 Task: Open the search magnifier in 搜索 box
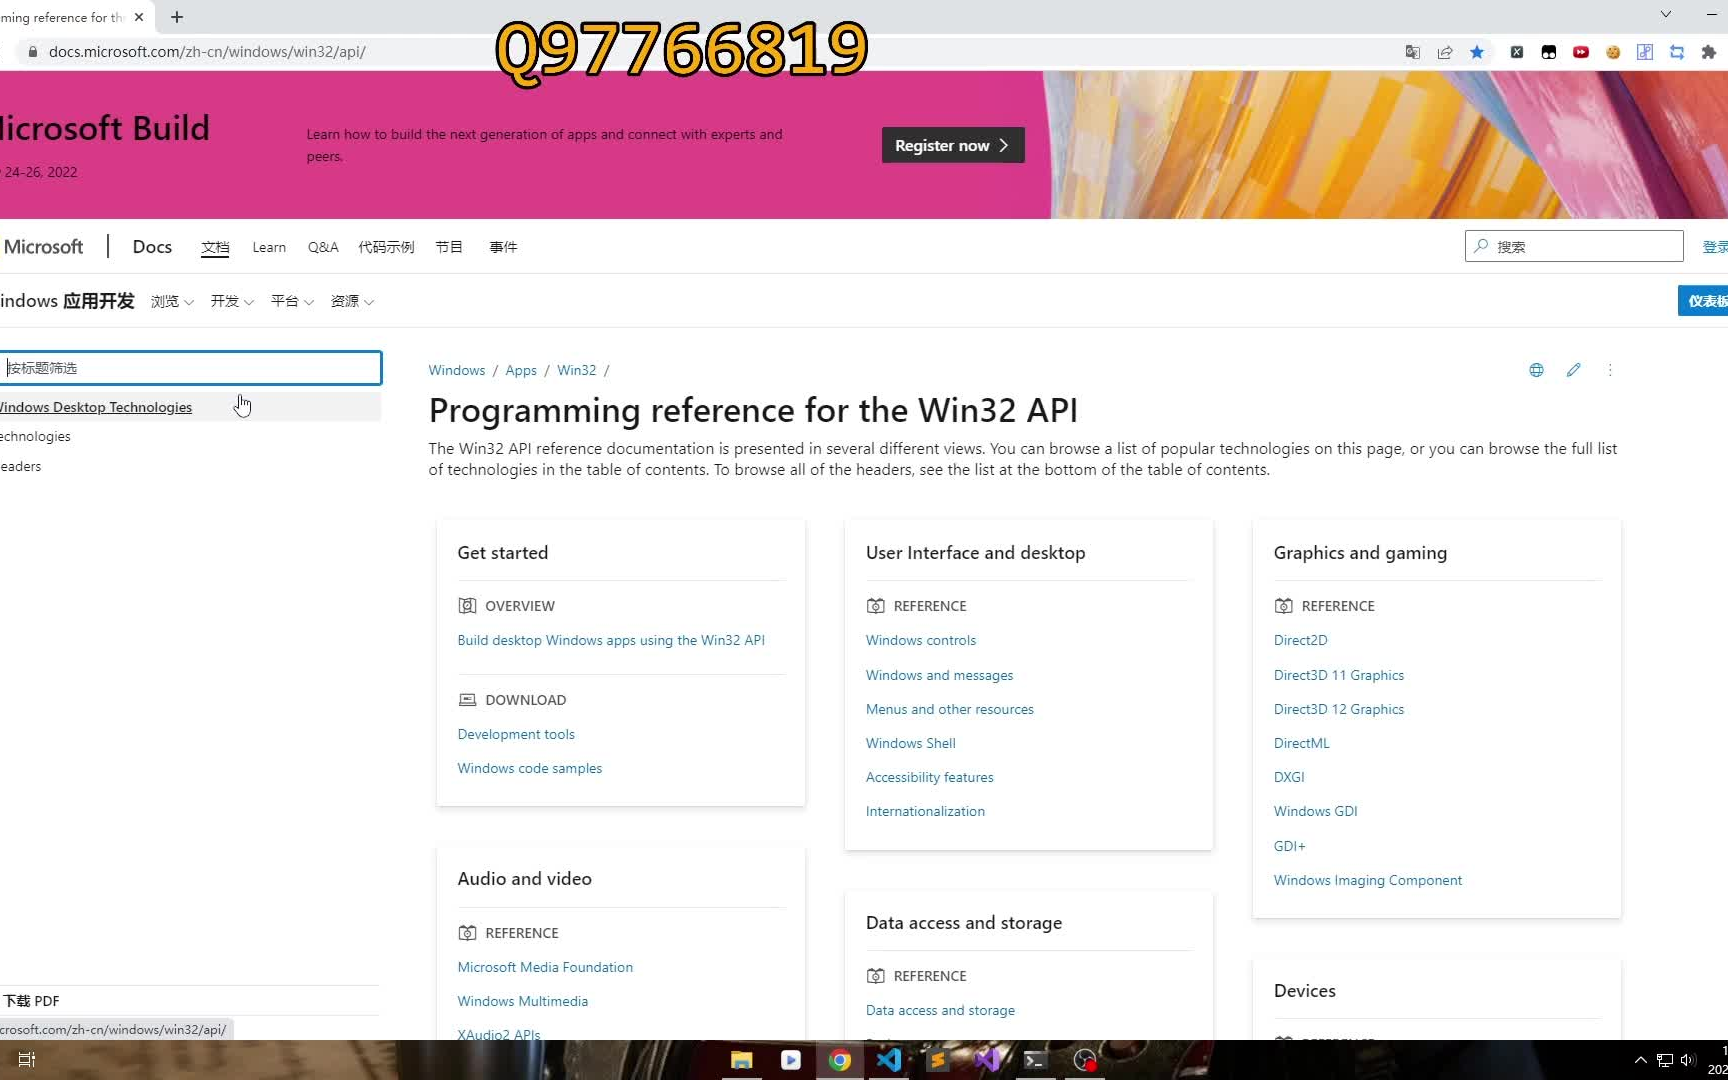click(x=1482, y=246)
